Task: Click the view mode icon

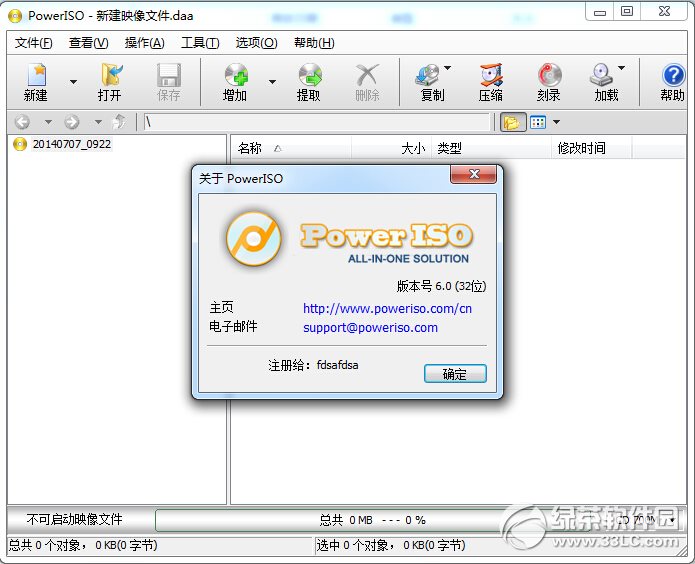Action: point(538,122)
